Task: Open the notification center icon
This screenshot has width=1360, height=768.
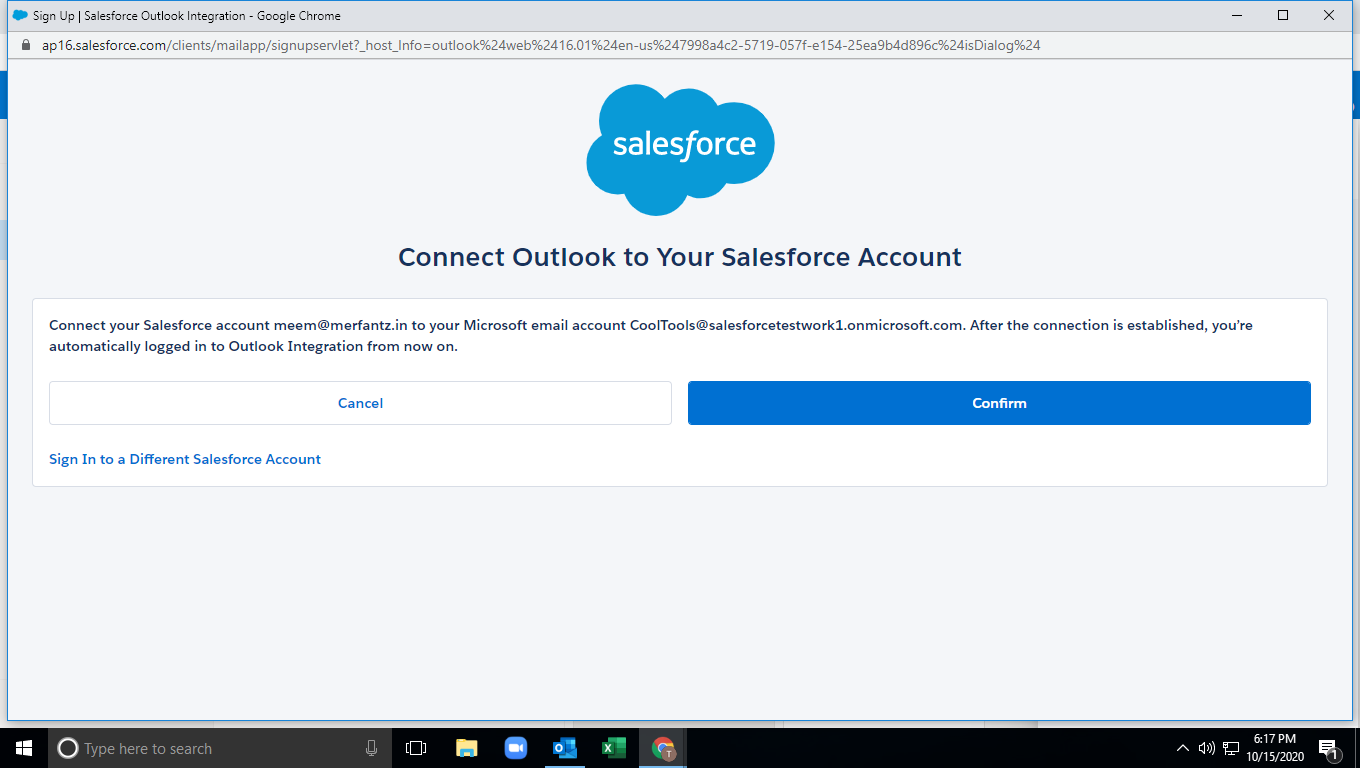Action: click(1330, 748)
